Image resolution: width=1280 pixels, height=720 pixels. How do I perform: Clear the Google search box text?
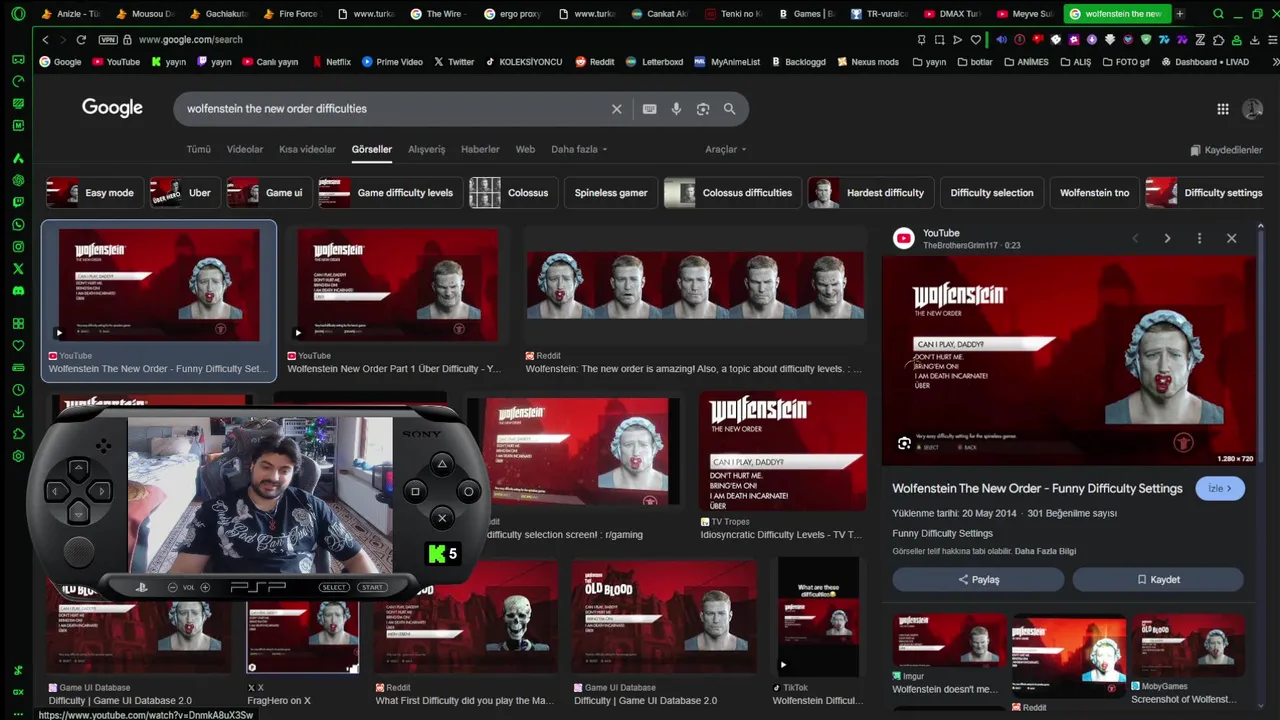click(x=617, y=109)
